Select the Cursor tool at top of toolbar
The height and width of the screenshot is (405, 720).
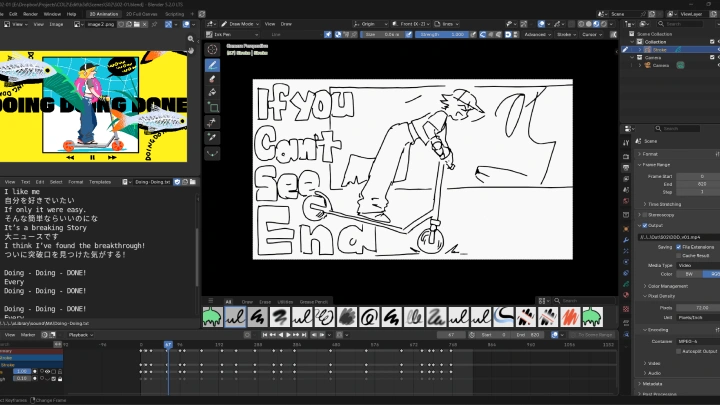(x=212, y=50)
